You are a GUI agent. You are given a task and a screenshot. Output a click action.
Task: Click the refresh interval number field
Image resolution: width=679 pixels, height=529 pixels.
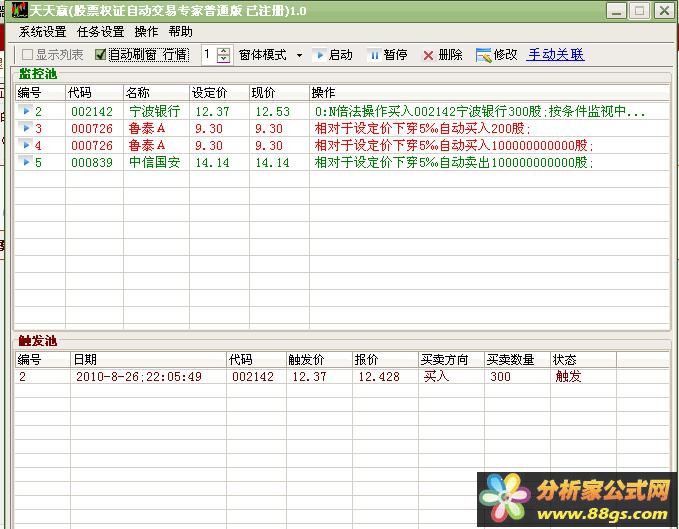coord(209,55)
